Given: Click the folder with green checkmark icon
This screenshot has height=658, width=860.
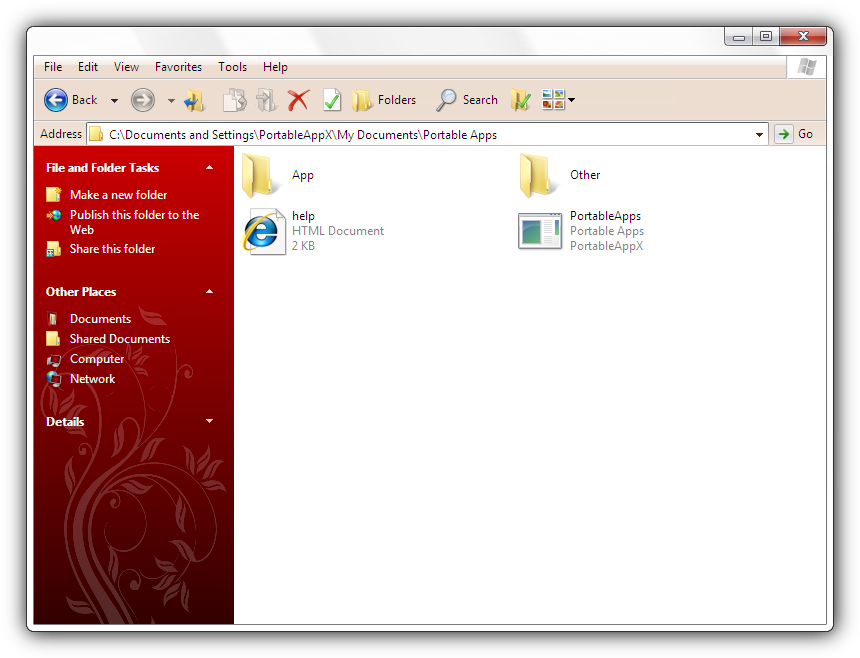Looking at the screenshot, I should coord(520,100).
